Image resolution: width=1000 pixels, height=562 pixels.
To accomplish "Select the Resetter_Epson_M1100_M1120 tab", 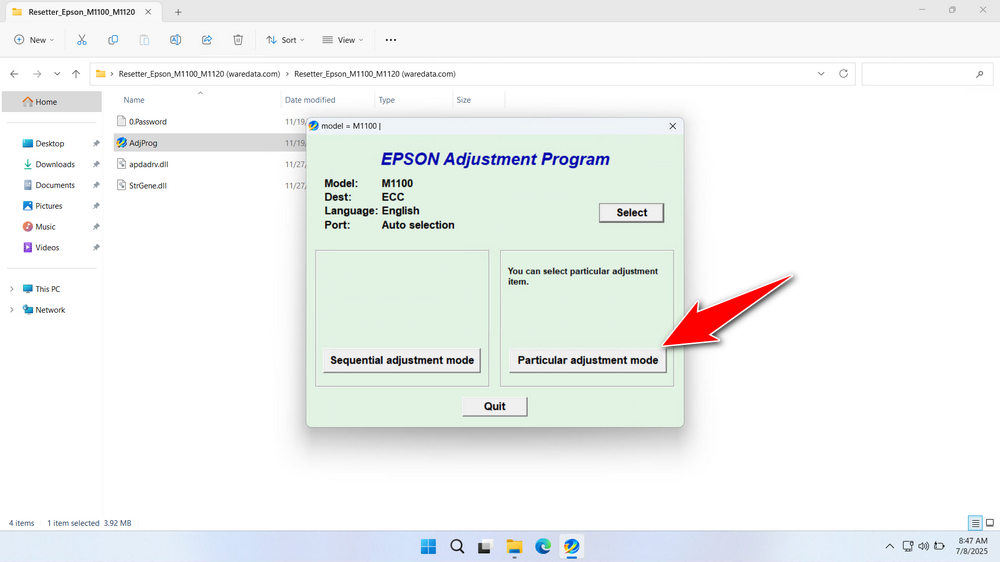I will point(82,12).
